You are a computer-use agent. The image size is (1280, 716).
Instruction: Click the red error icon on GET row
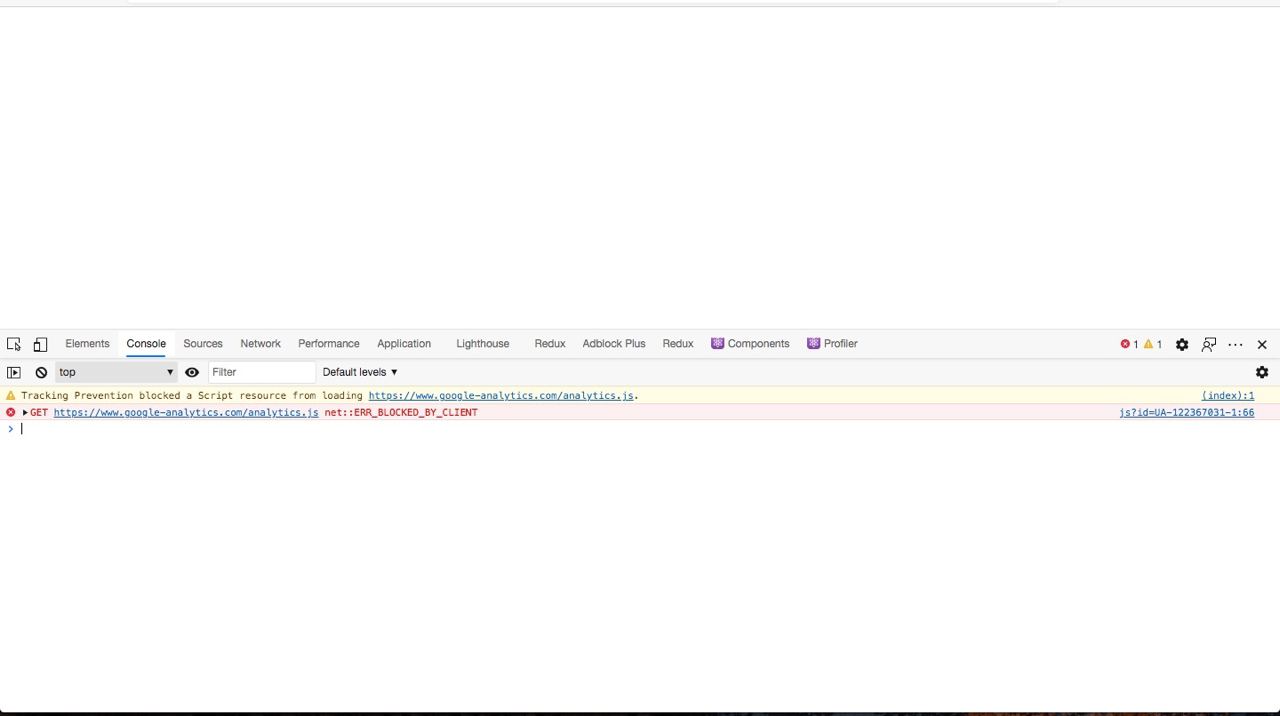click(x=10, y=412)
